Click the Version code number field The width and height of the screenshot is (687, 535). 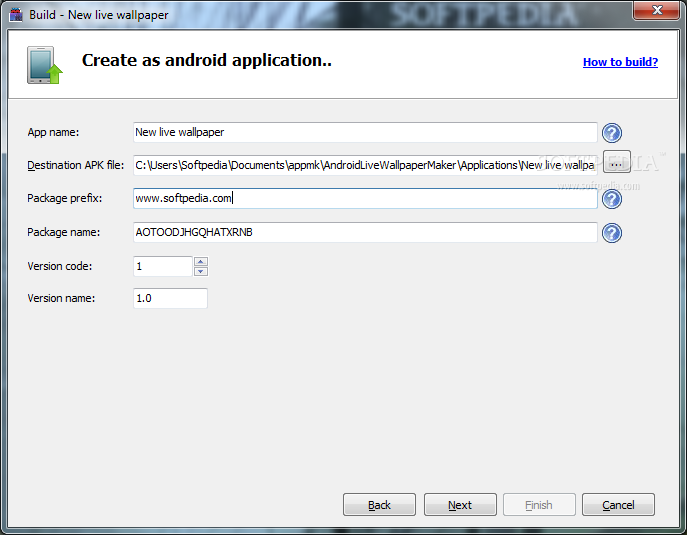[x=163, y=266]
